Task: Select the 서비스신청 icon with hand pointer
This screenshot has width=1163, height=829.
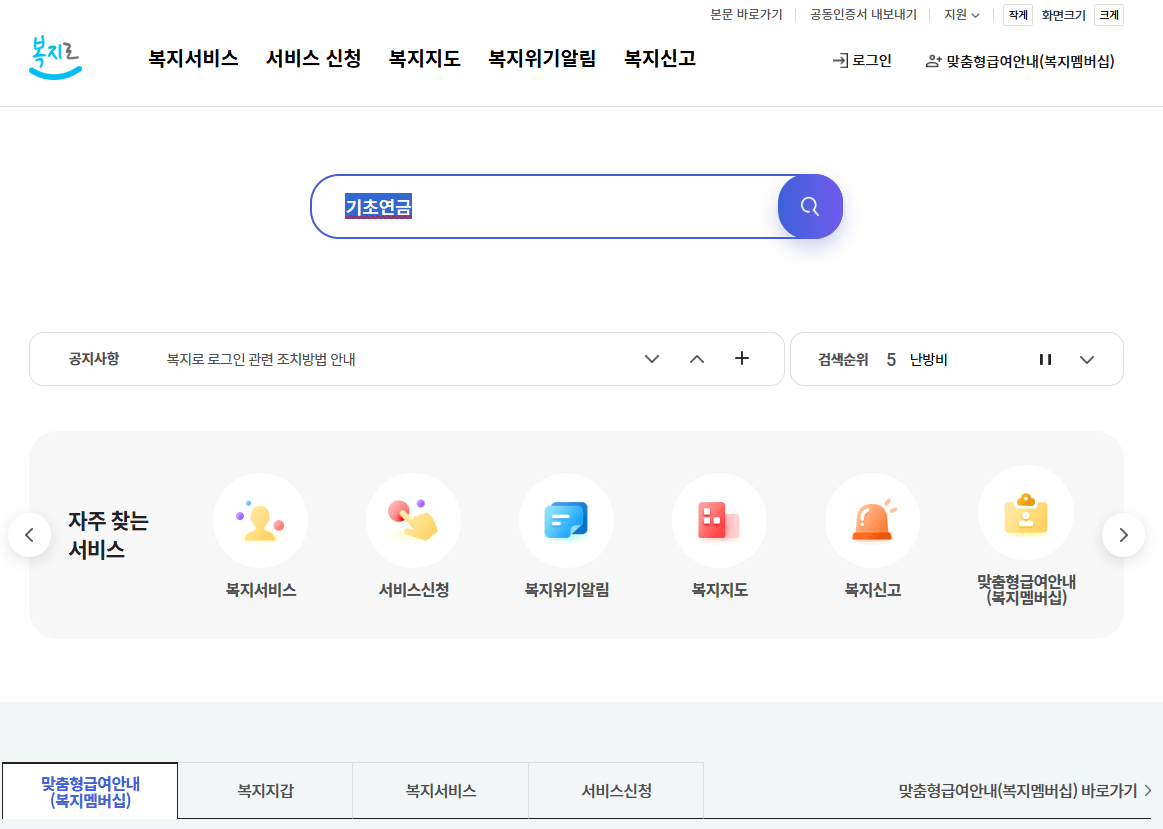Action: tap(413, 520)
